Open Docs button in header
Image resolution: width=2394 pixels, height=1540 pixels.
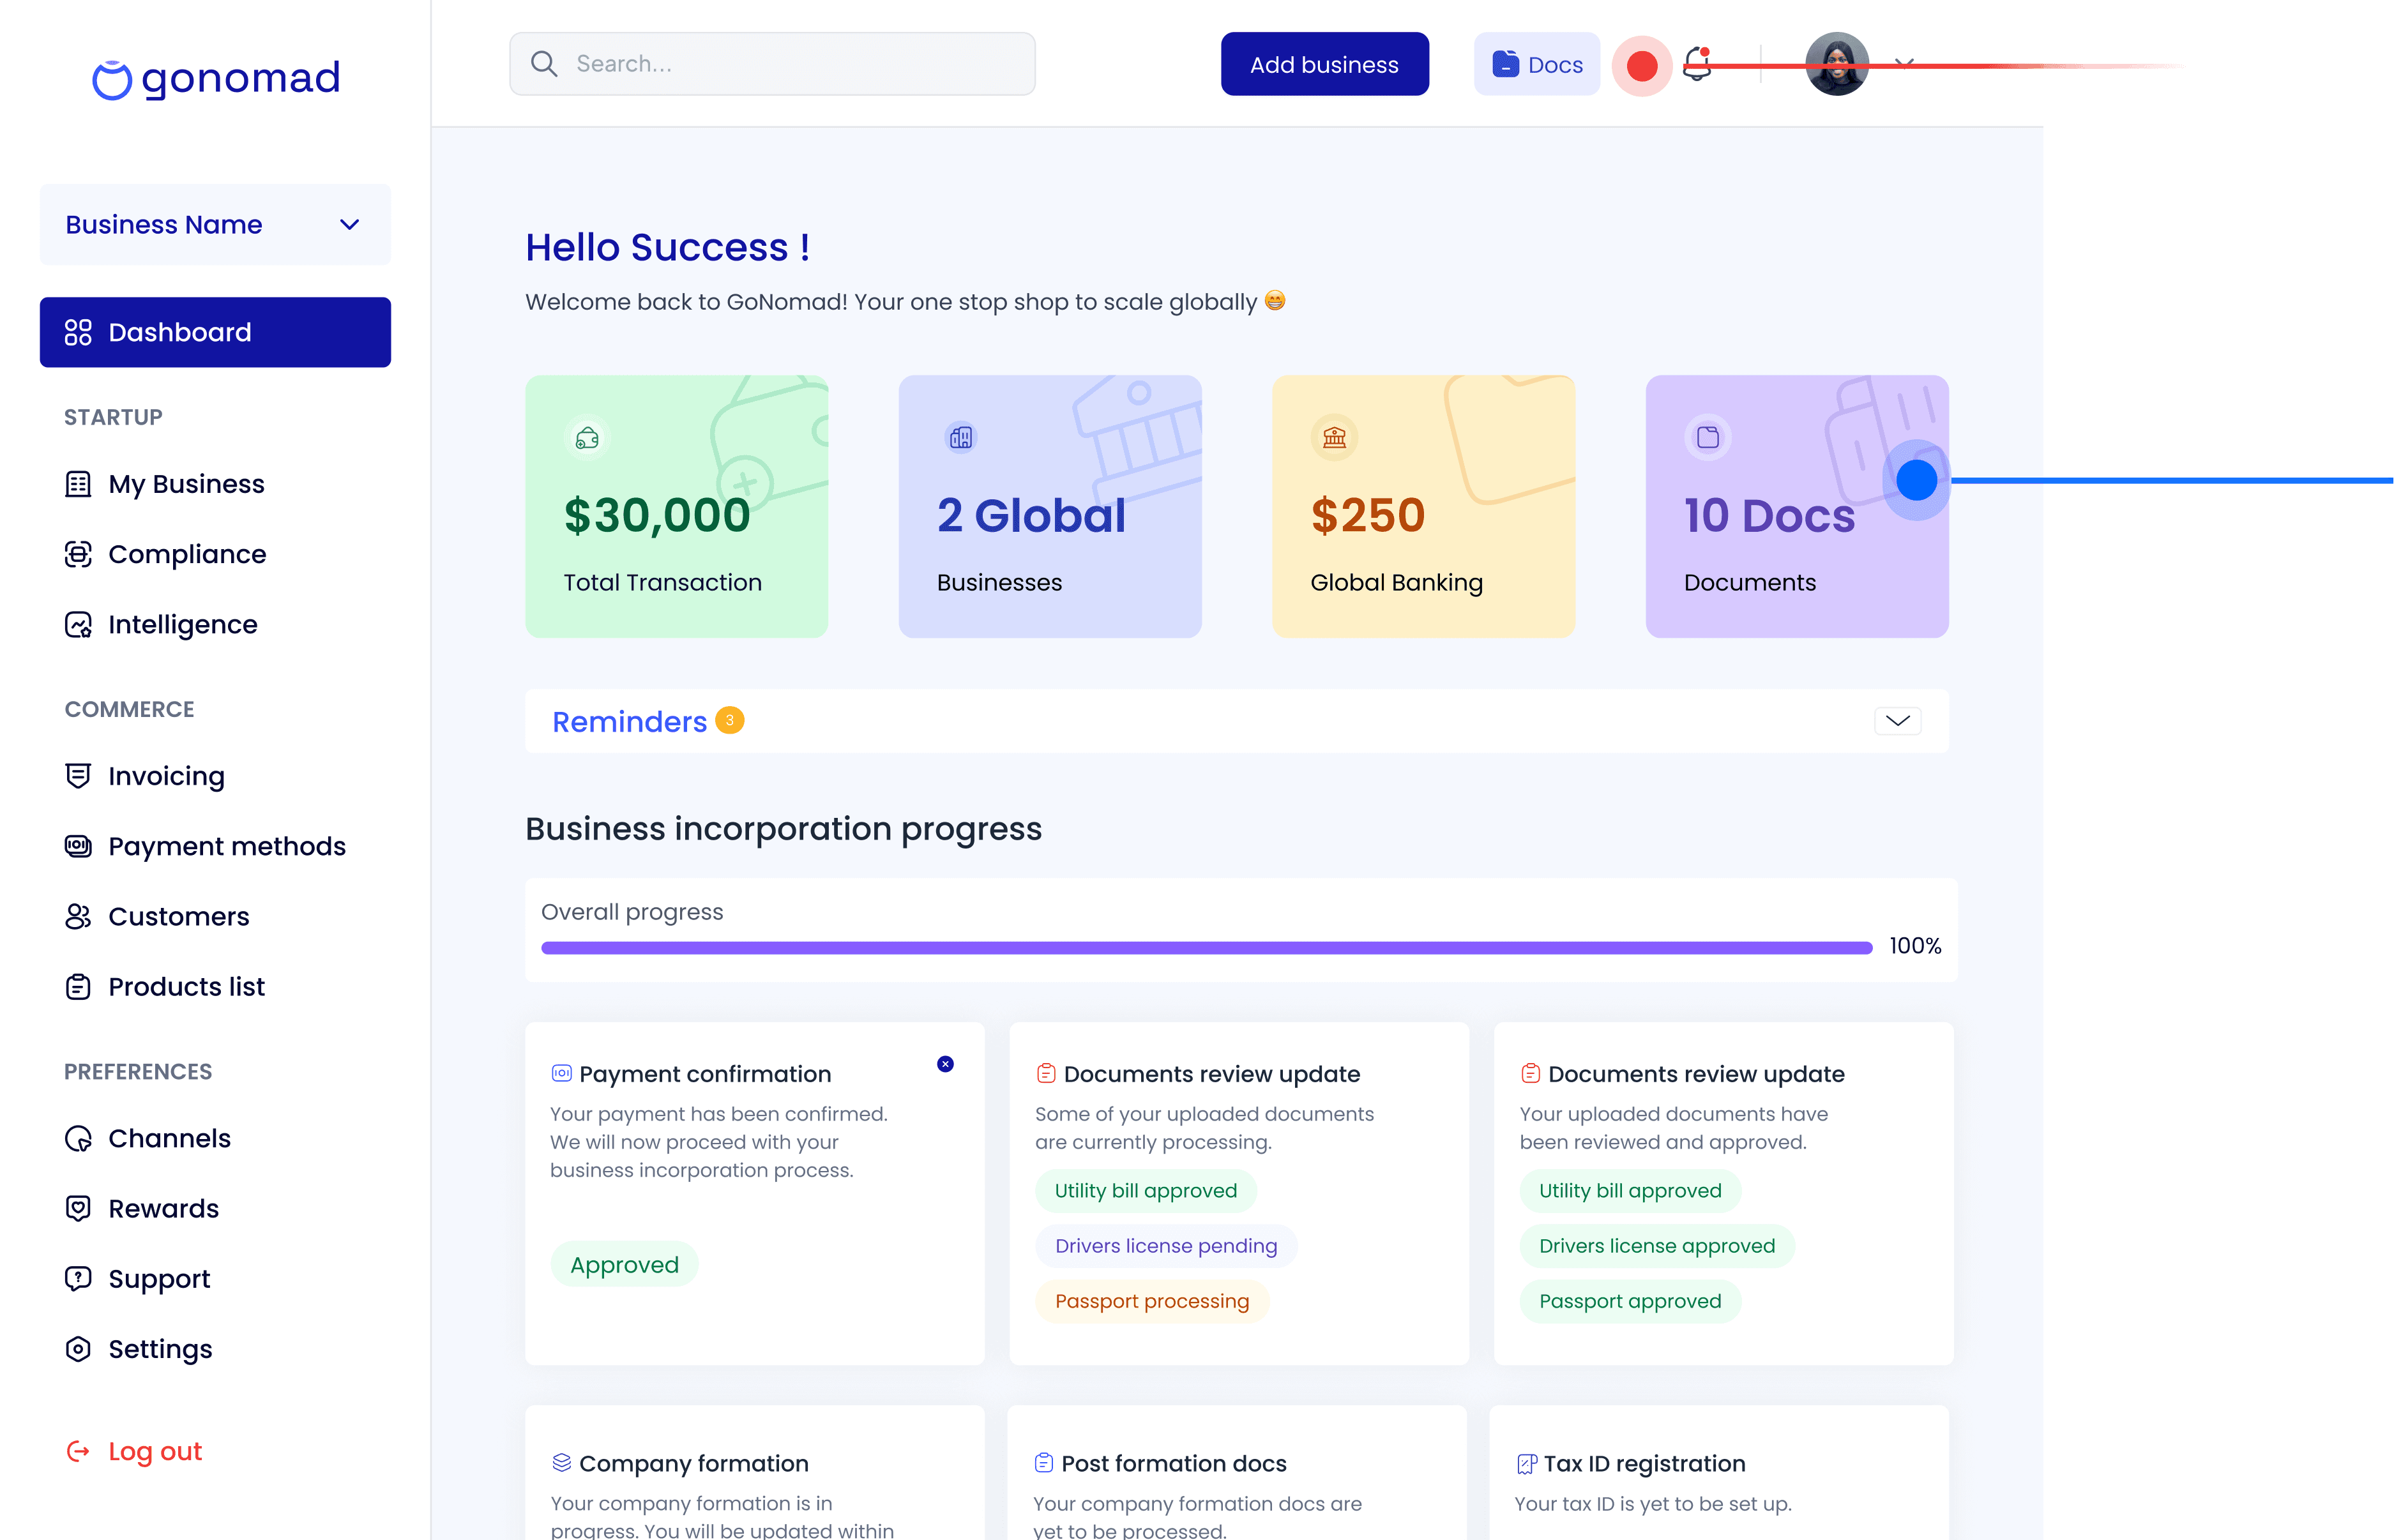(x=1537, y=65)
